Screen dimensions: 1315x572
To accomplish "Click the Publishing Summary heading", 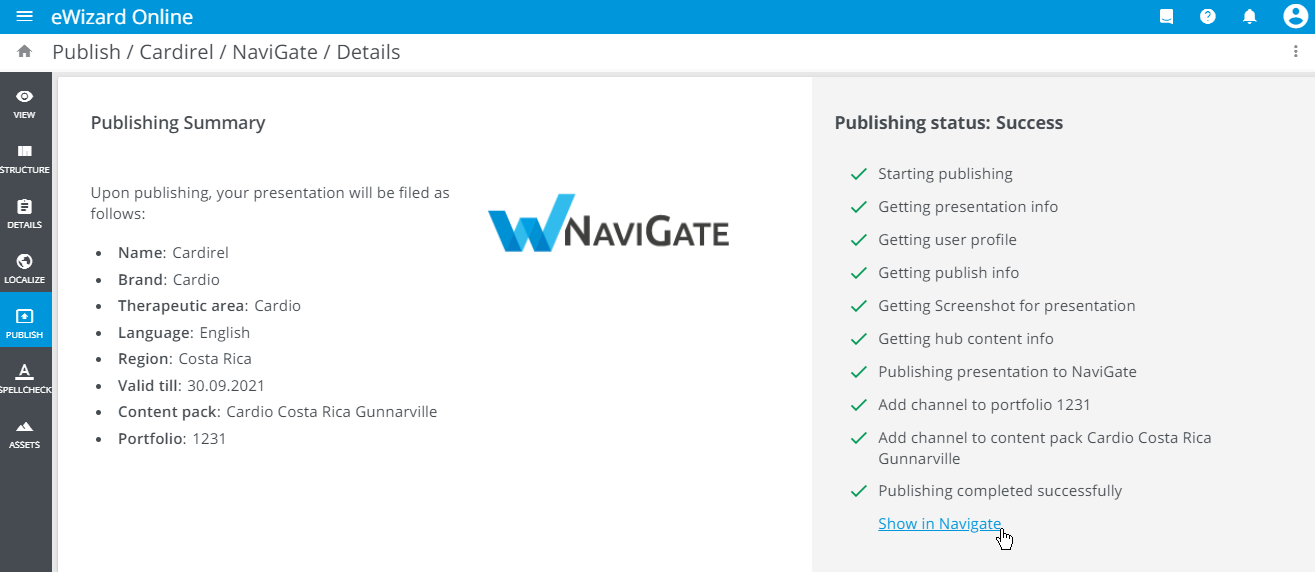I will (x=178, y=123).
